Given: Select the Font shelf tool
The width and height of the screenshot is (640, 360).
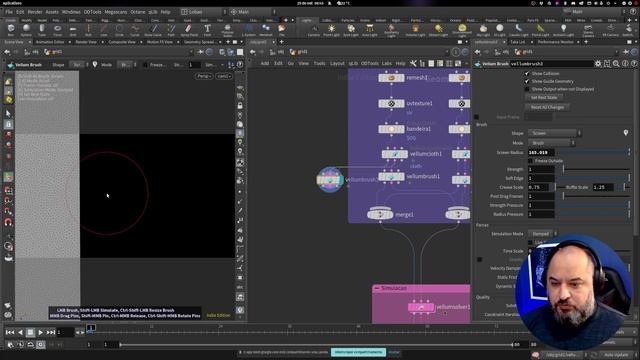Looking at the screenshot, I should [207, 29].
